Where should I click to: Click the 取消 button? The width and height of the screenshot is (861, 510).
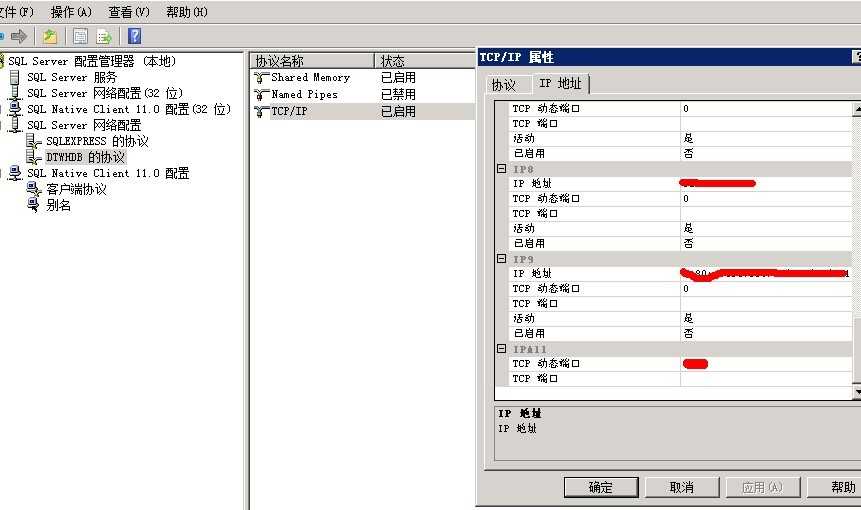(x=682, y=487)
